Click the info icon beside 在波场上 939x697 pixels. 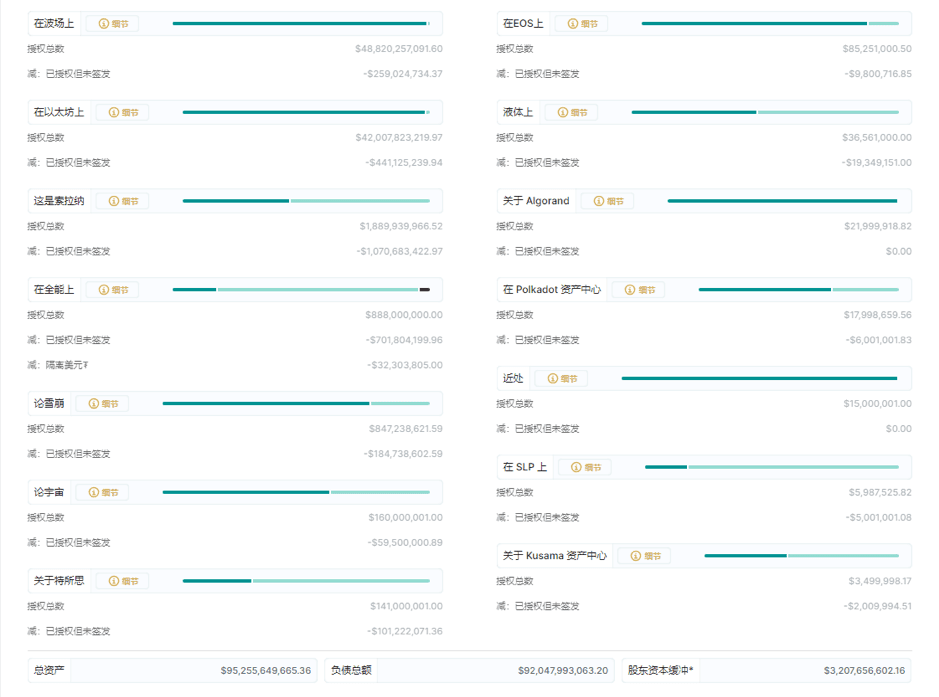104,23
